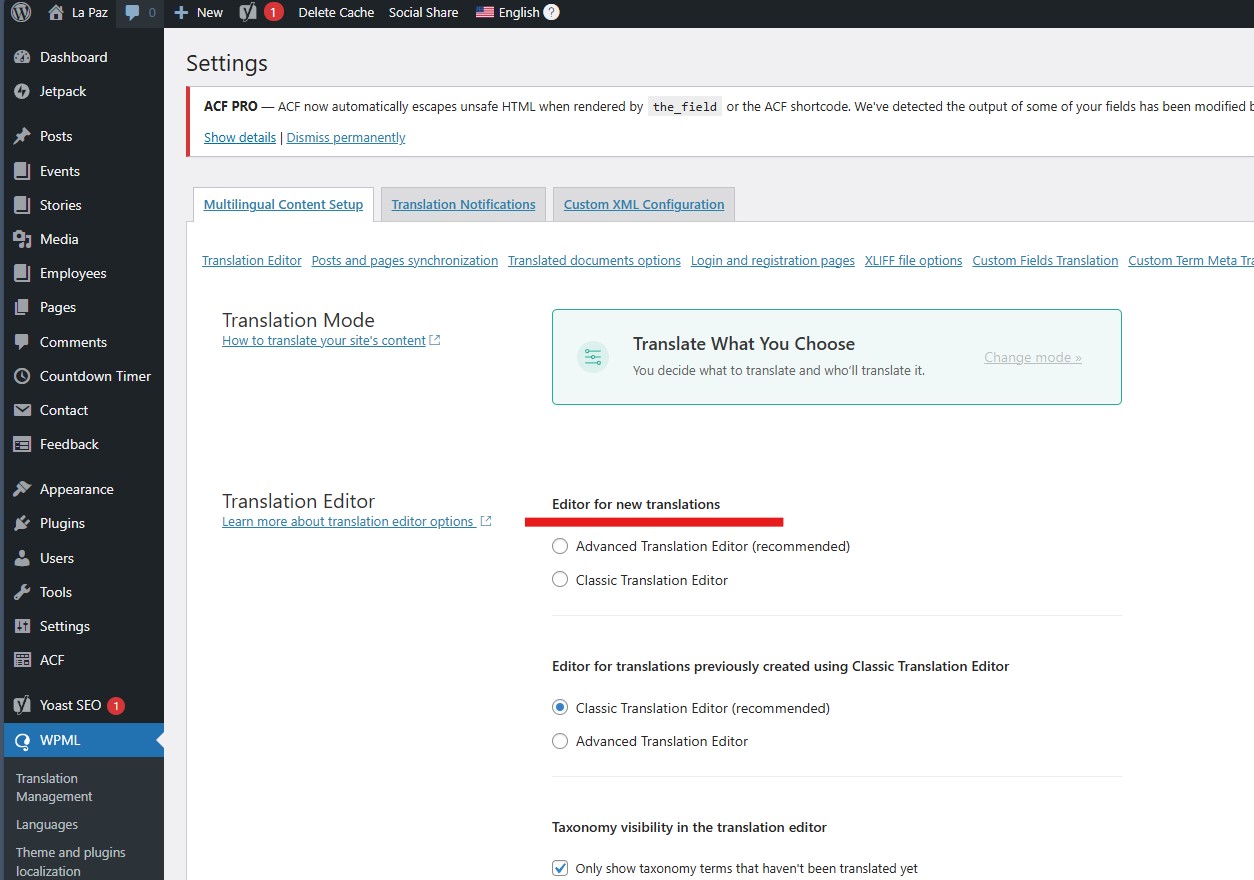Click the Users person icon
Viewport: 1254px width, 880px height.
(x=22, y=559)
